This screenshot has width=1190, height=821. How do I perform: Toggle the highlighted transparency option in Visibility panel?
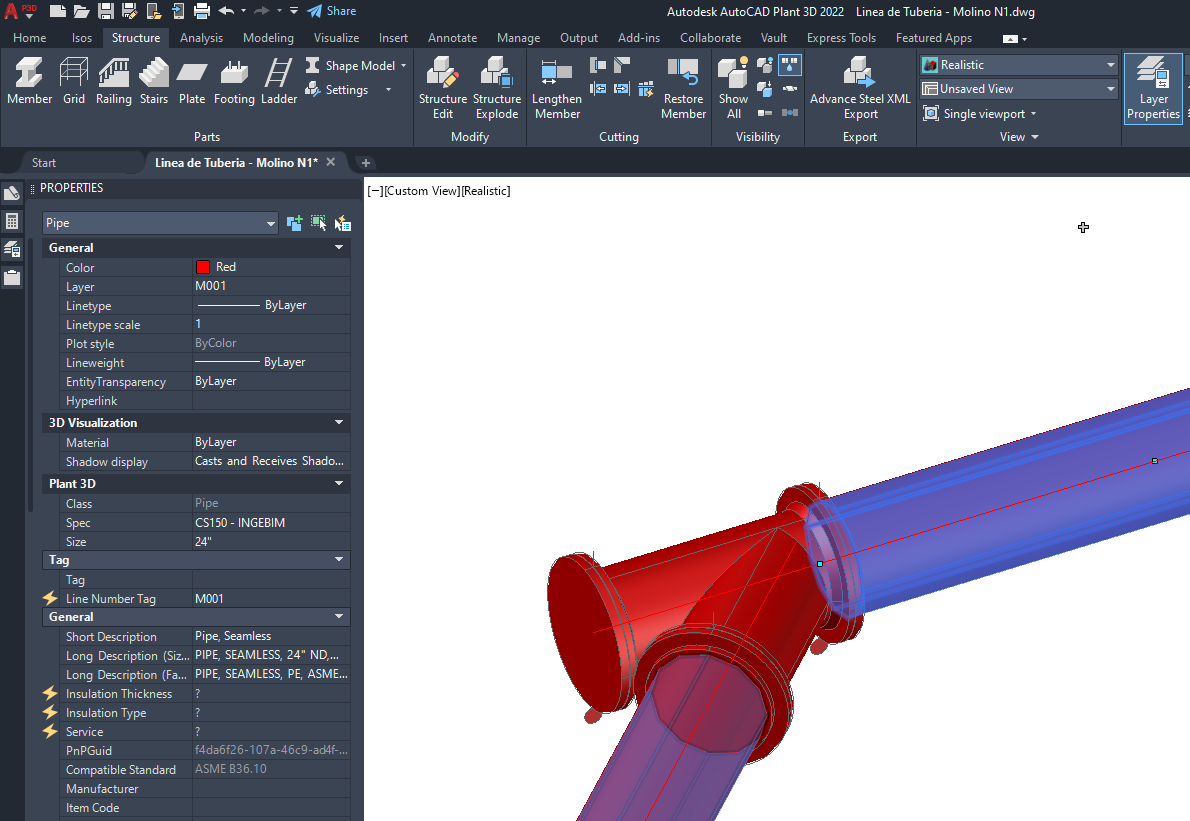tap(790, 66)
